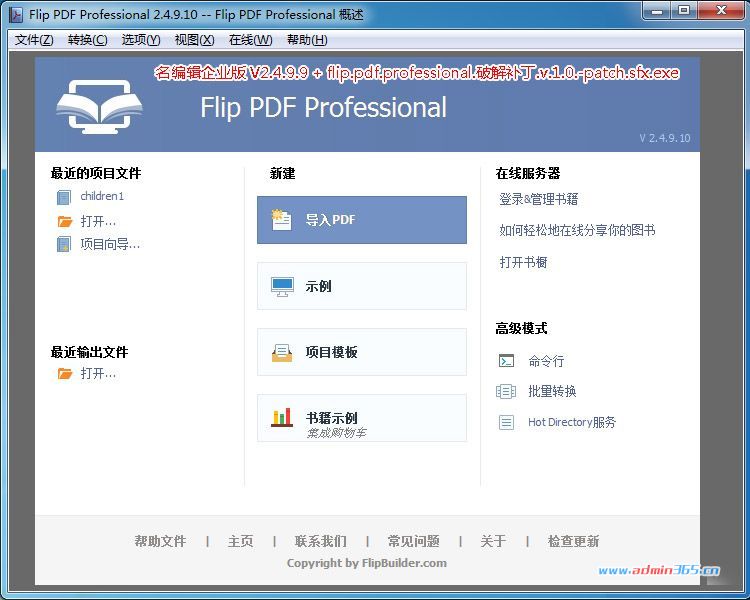Click the app icon in title bar
The image size is (750, 600).
click(16, 15)
